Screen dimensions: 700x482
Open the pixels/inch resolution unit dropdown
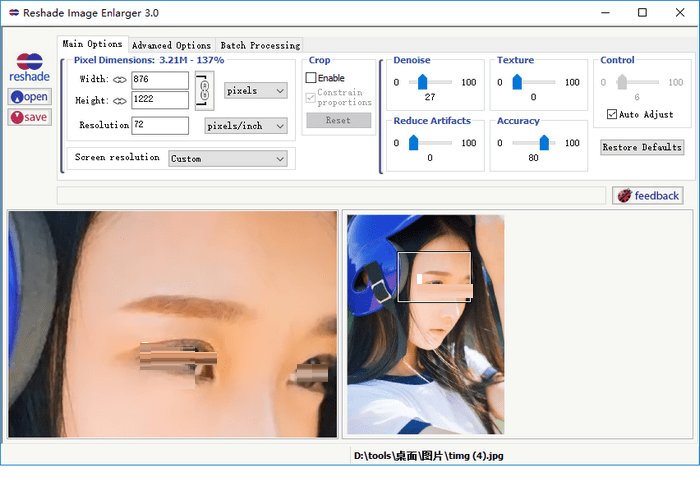246,126
